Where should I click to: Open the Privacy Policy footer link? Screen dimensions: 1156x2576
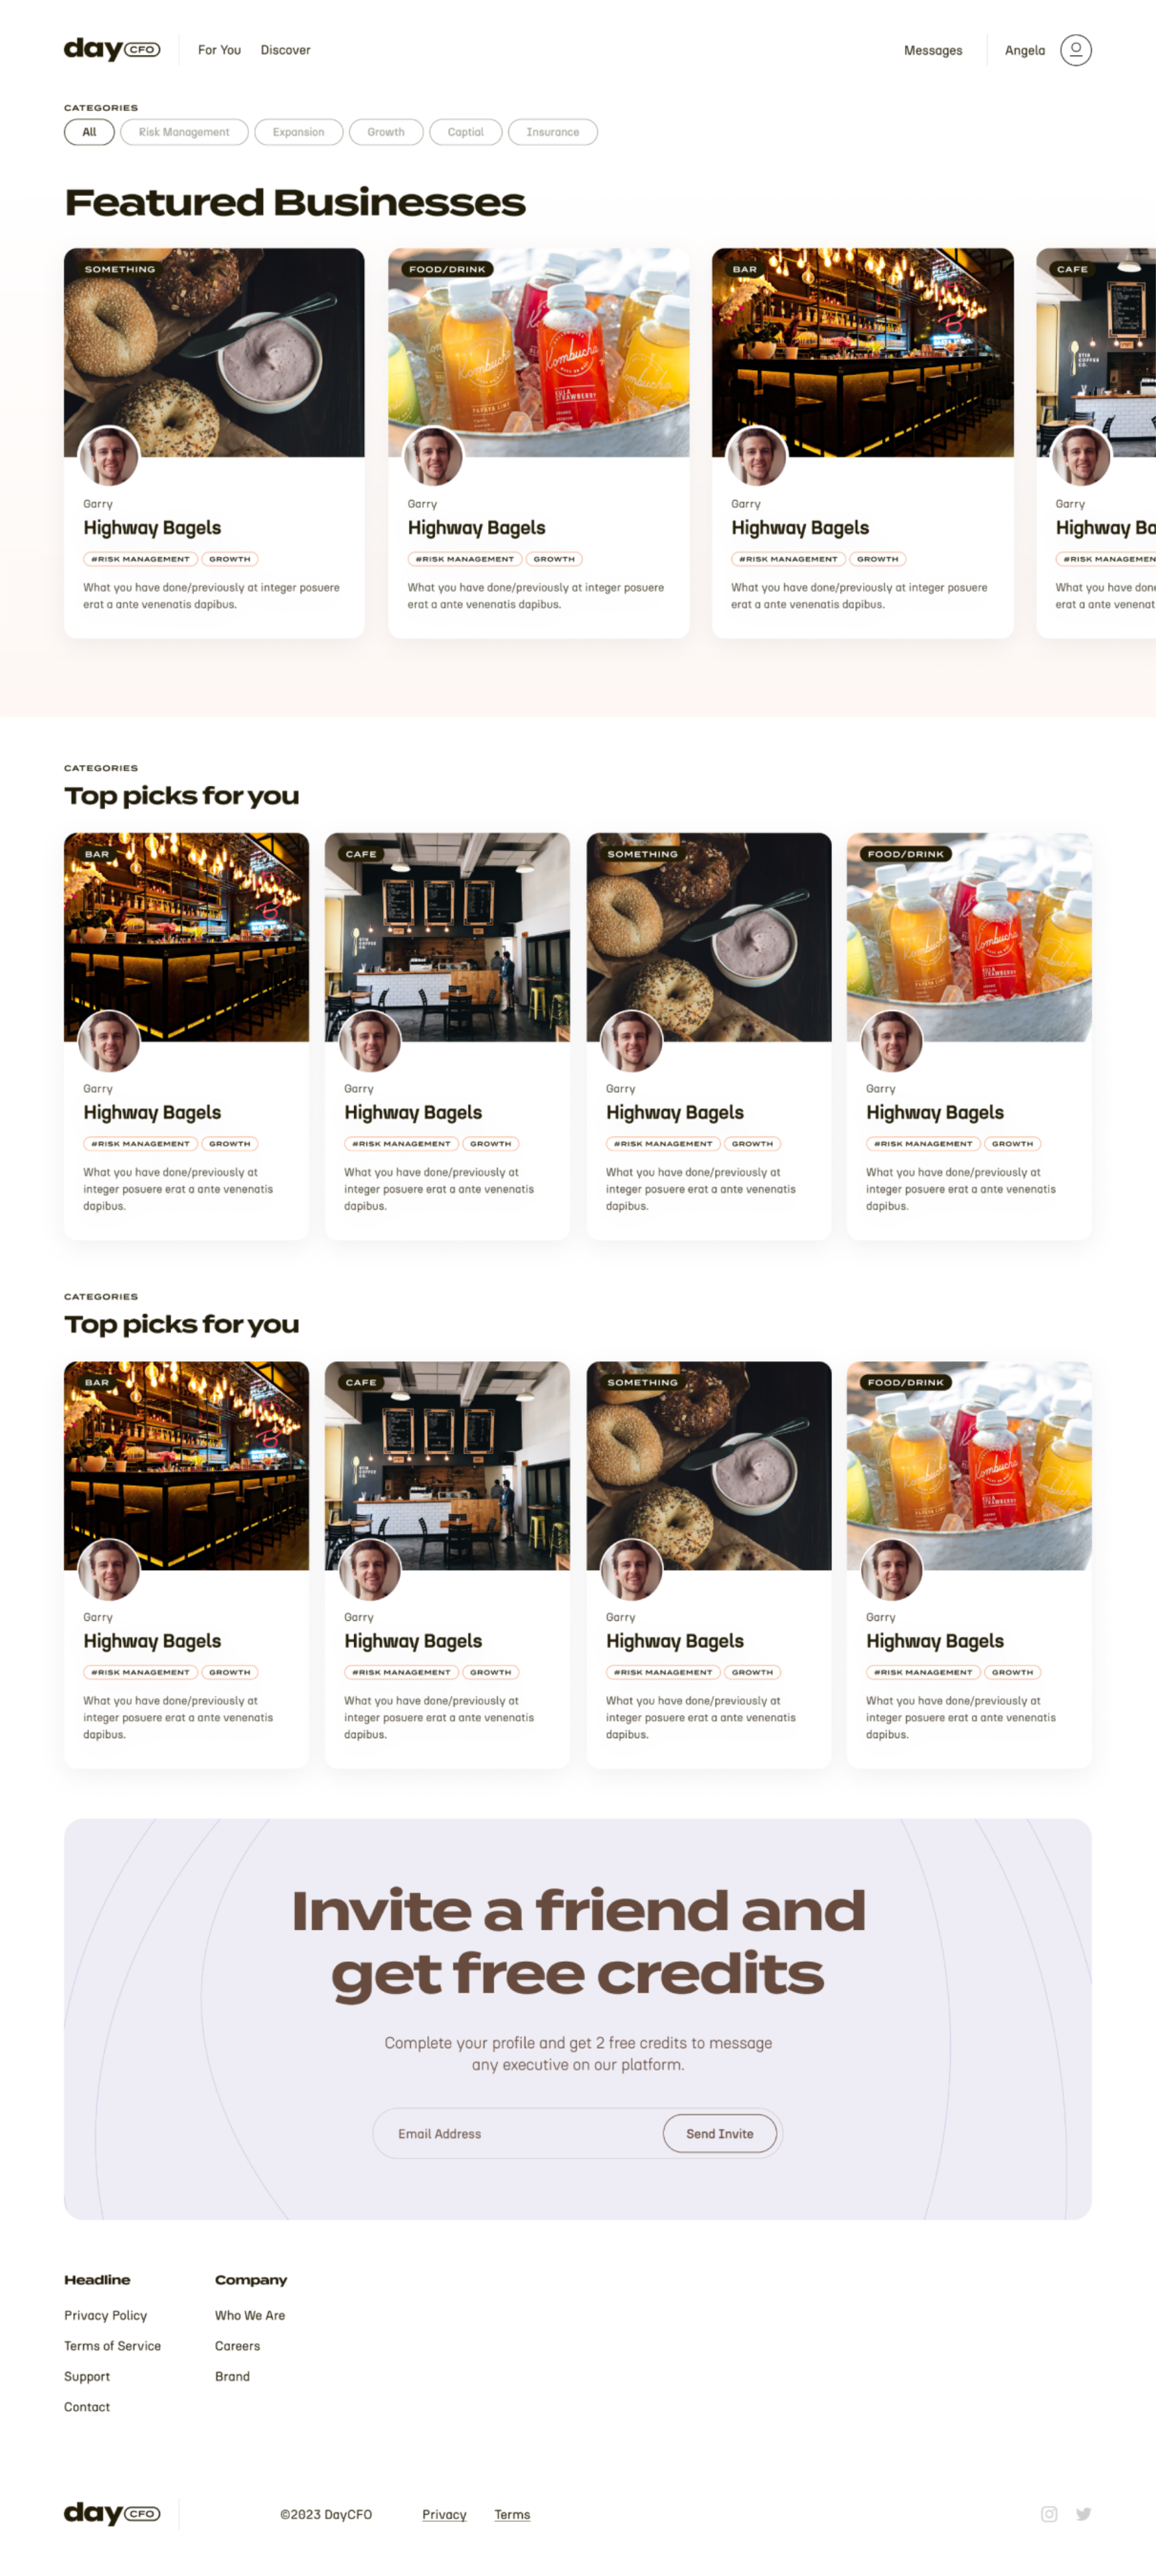tap(105, 2315)
